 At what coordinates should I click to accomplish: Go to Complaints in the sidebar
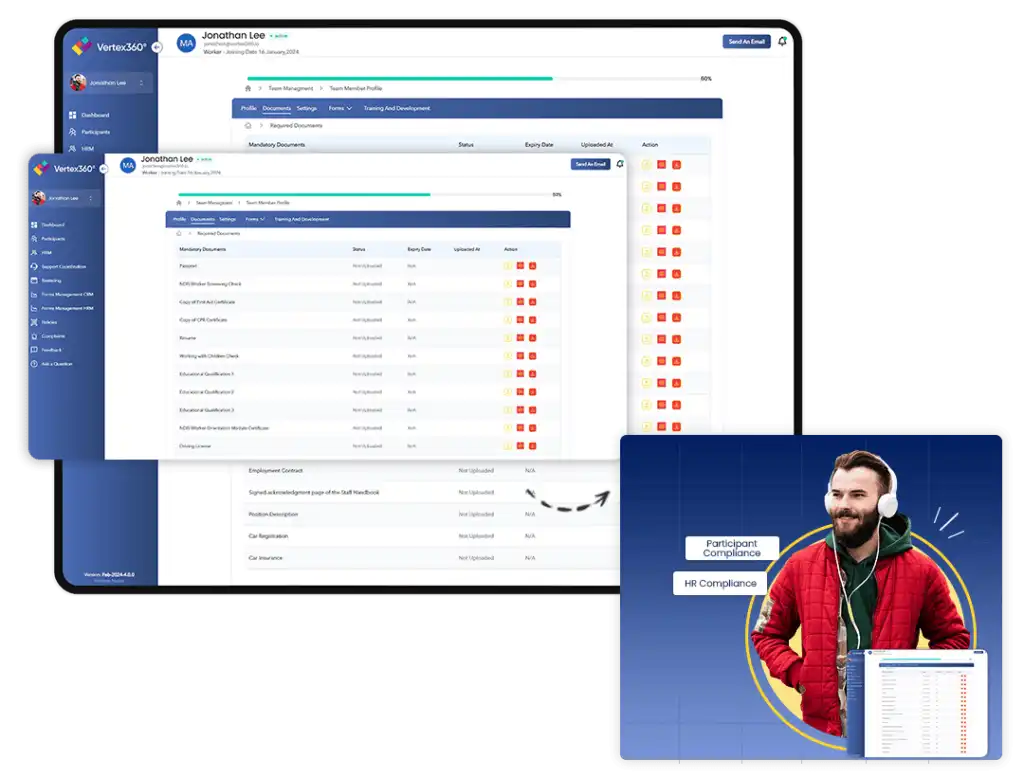click(54, 336)
